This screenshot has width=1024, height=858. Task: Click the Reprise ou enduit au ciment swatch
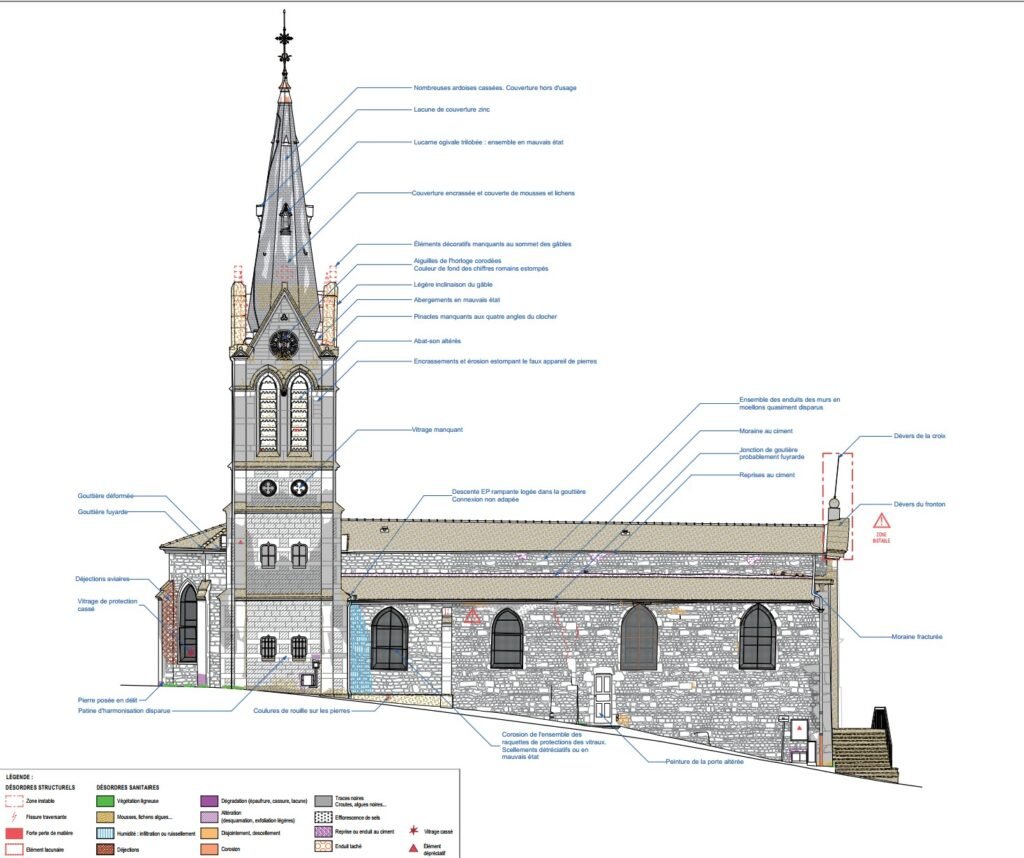coord(323,832)
